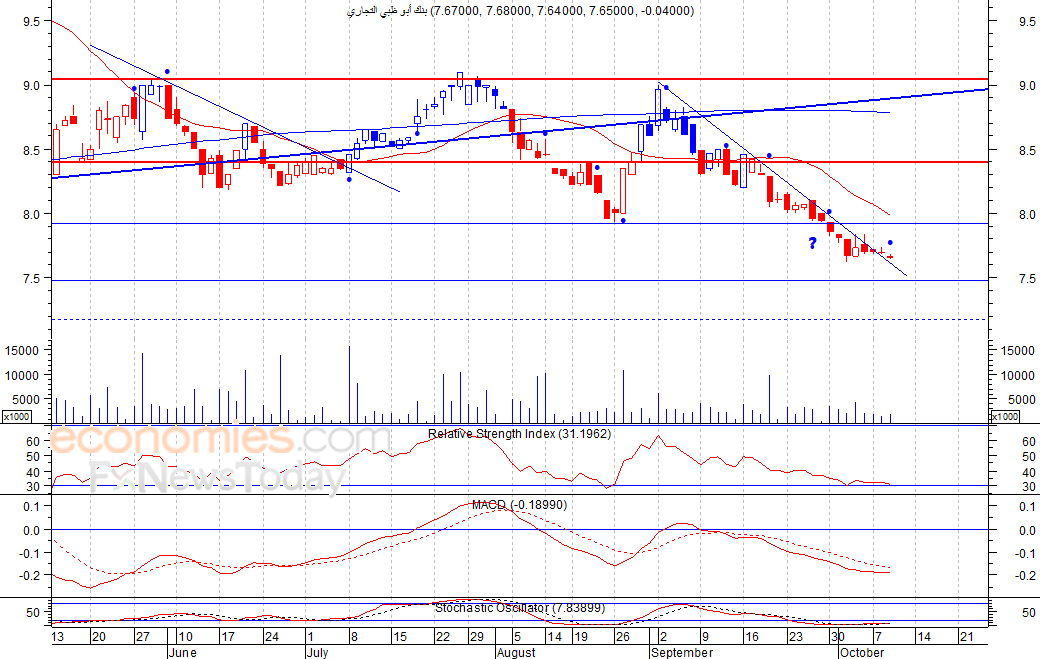Image resolution: width=1040 pixels, height=659 pixels.
Task: Click the 7.5 price label on right axis
Action: coord(1027,279)
